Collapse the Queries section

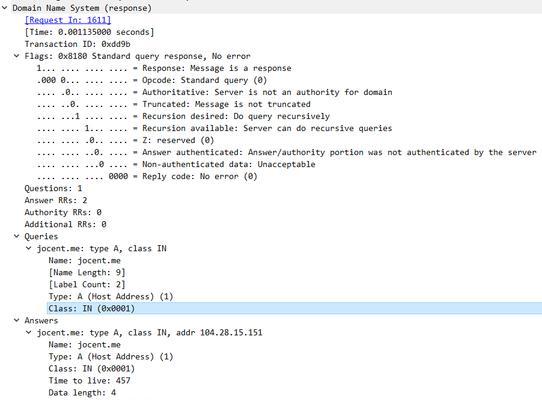(x=16, y=236)
